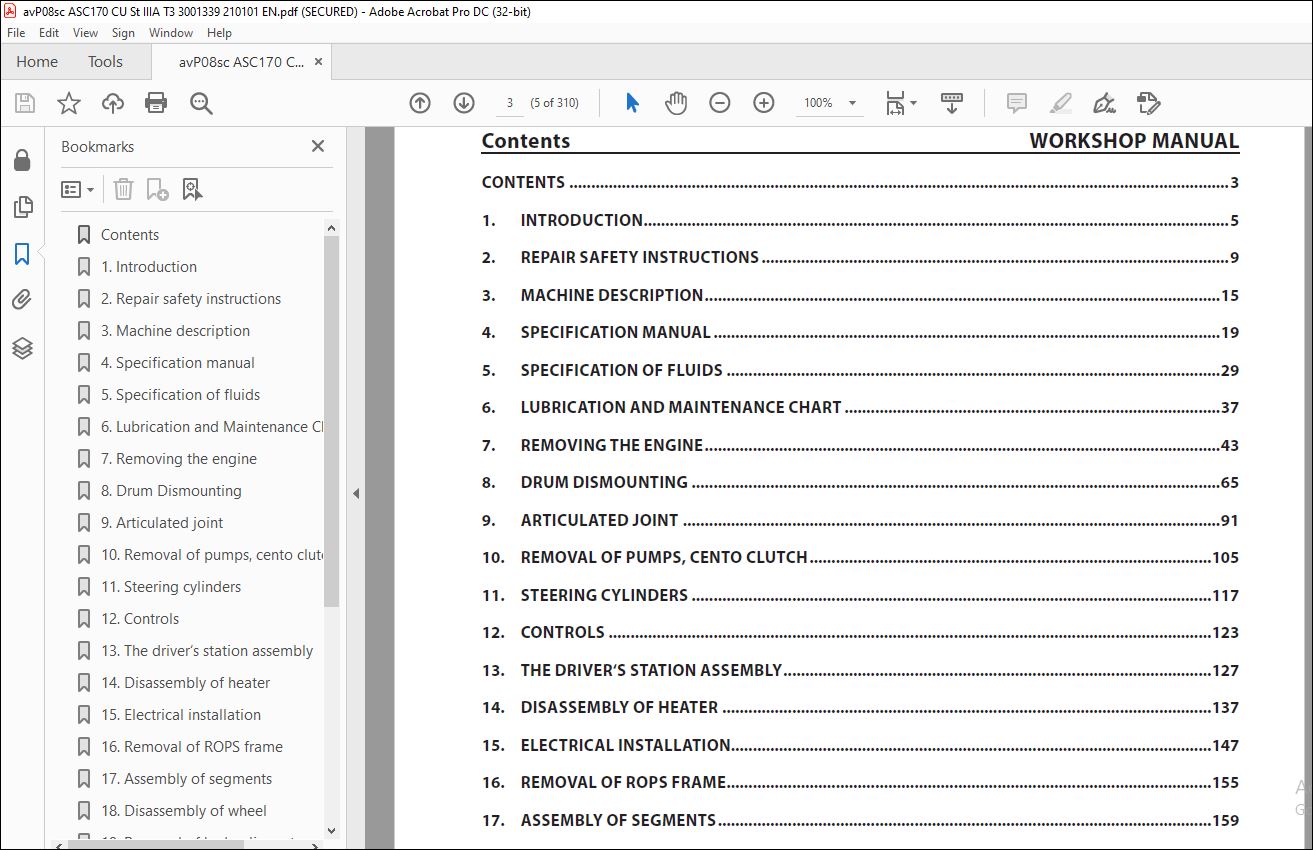Click the upload to cloud icon

coord(113,103)
